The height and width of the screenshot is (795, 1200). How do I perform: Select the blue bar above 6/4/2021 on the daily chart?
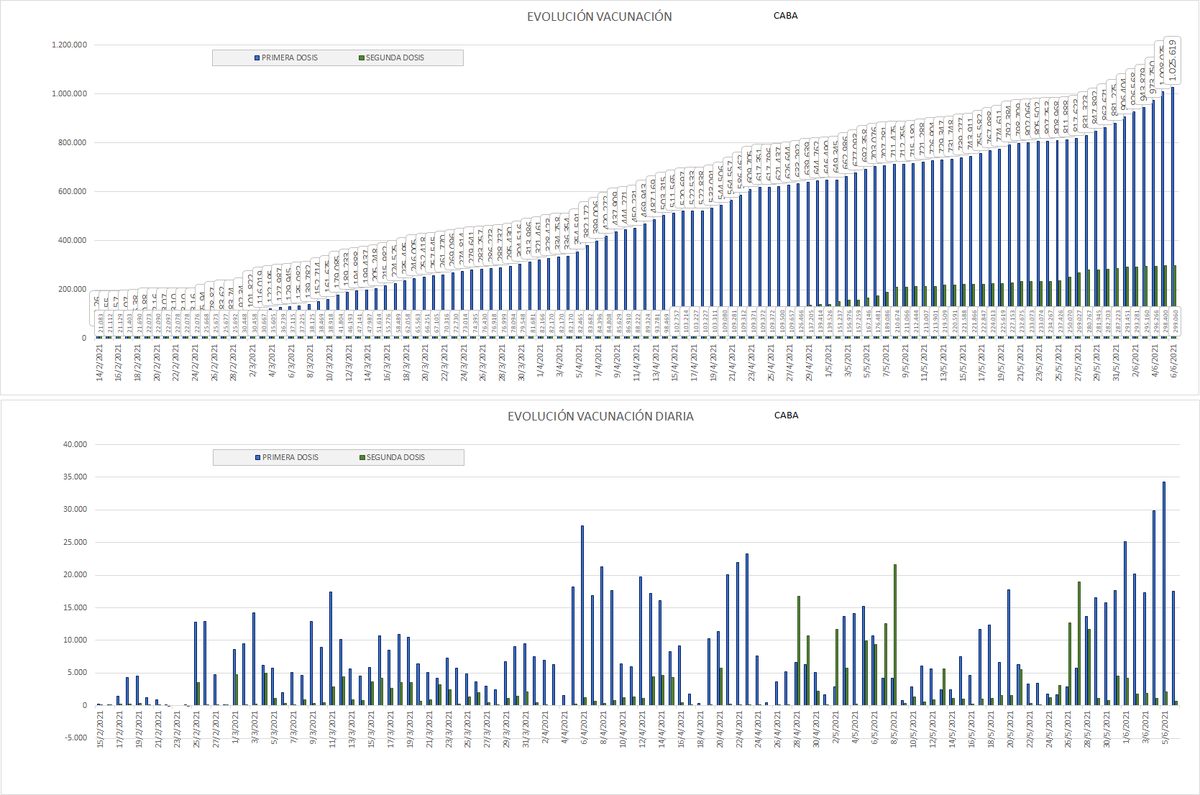(582, 615)
